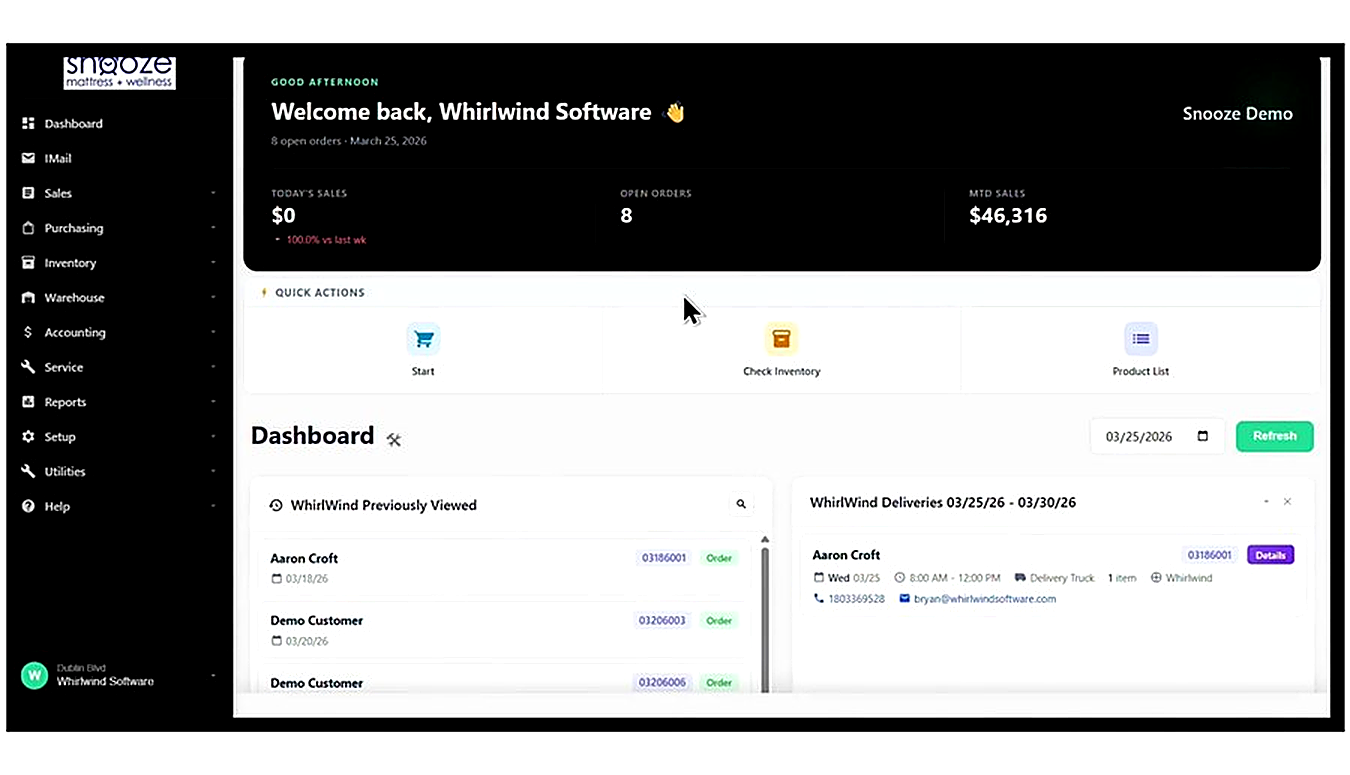Click the shopping cart Start icon
This screenshot has width=1350, height=775.
click(x=424, y=339)
